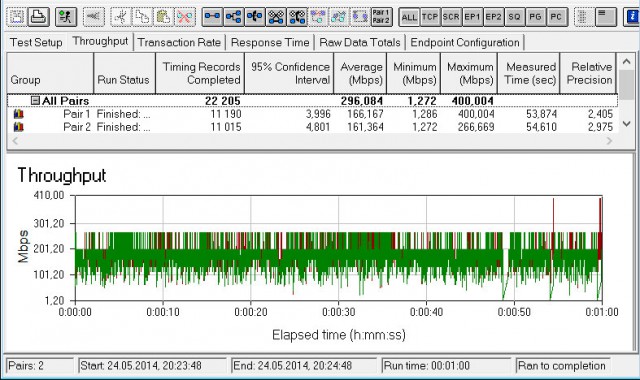
Task: Click the Paste clipboard icon
Action: point(164,17)
